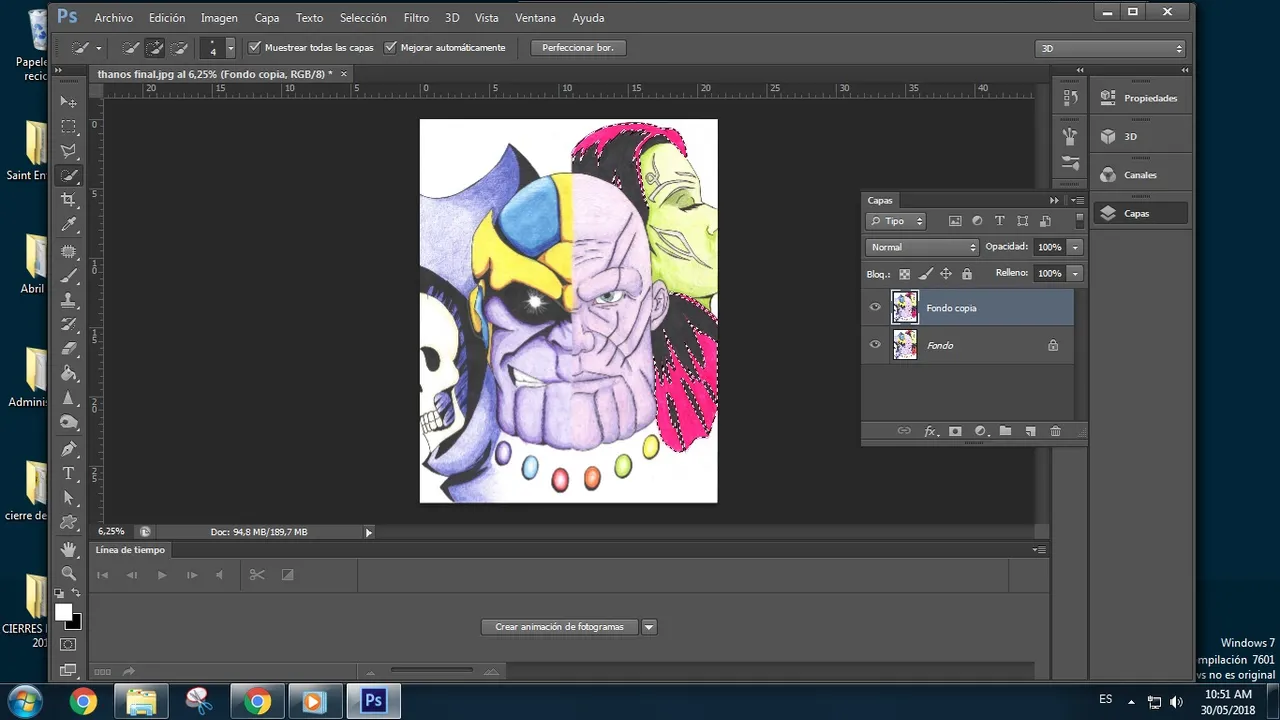This screenshot has height=720, width=1280.
Task: Open the Opacidad value dropdown arrow
Action: (x=1075, y=247)
